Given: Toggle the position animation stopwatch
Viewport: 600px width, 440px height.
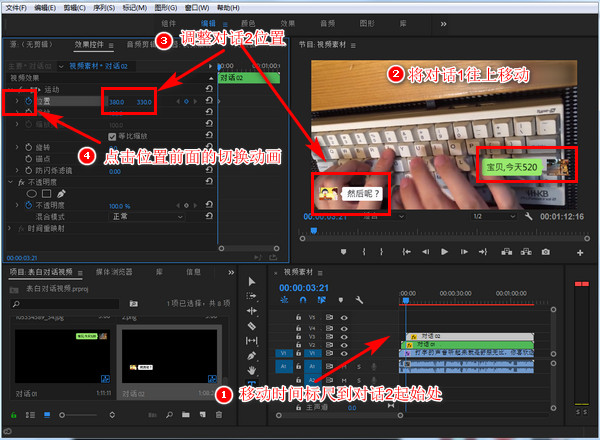Looking at the screenshot, I should coord(28,101).
